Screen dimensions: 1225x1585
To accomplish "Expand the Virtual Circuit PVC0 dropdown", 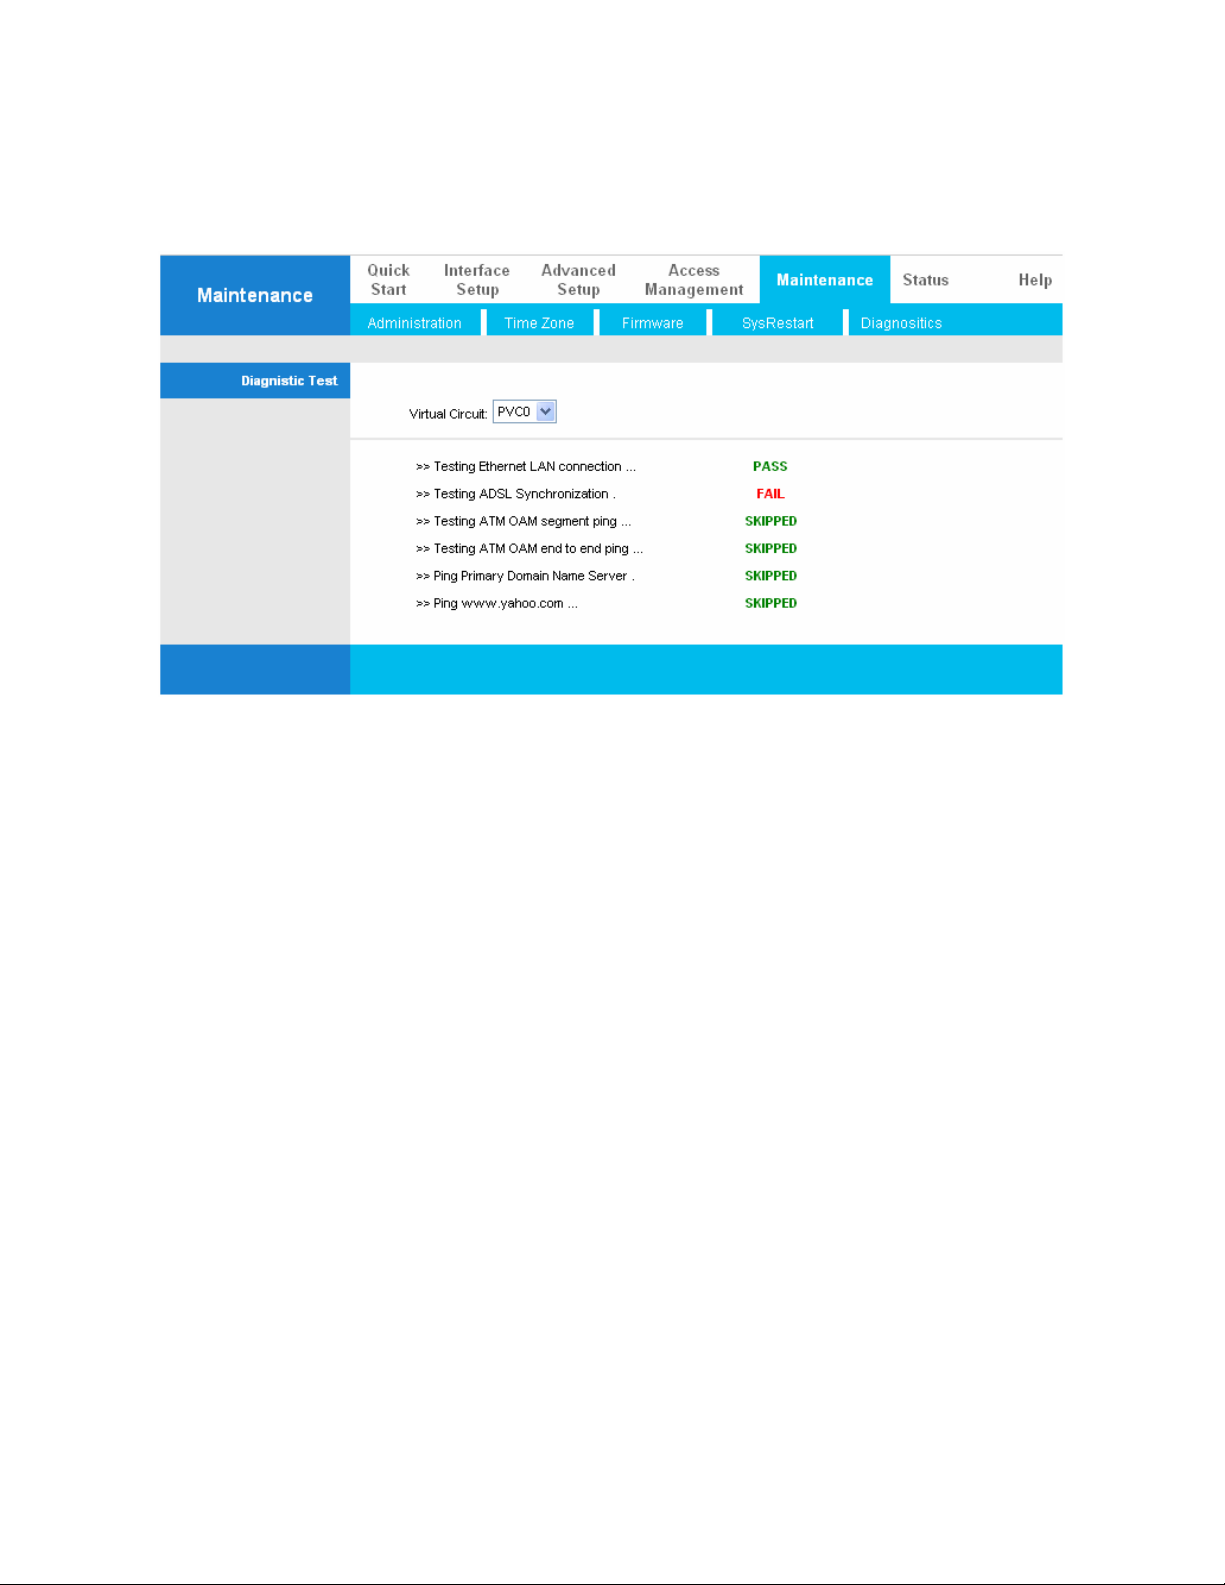I will [524, 412].
